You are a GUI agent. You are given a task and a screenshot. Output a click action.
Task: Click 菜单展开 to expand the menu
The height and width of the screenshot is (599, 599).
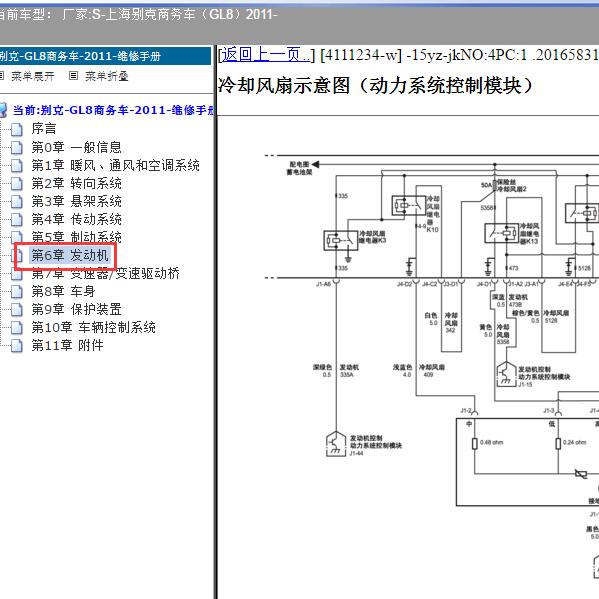[x=32, y=76]
